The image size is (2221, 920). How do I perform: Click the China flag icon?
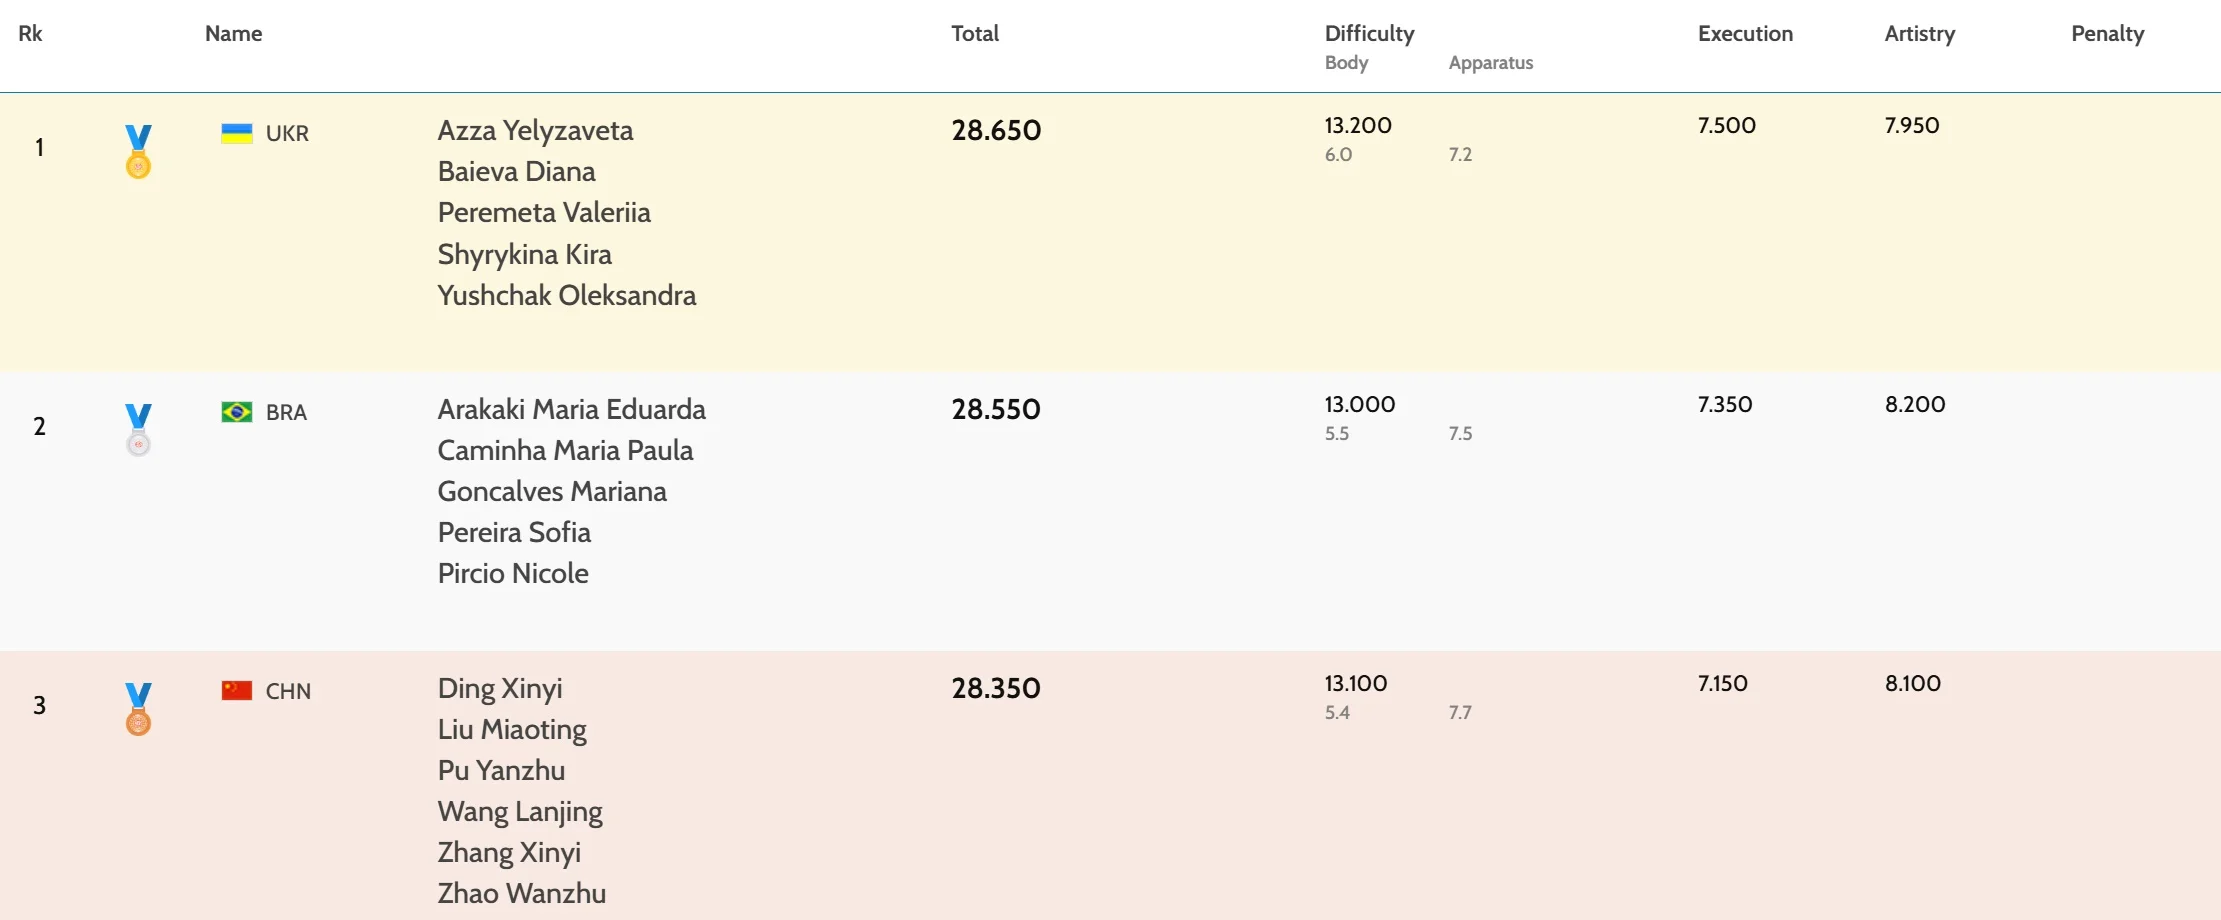coord(237,691)
